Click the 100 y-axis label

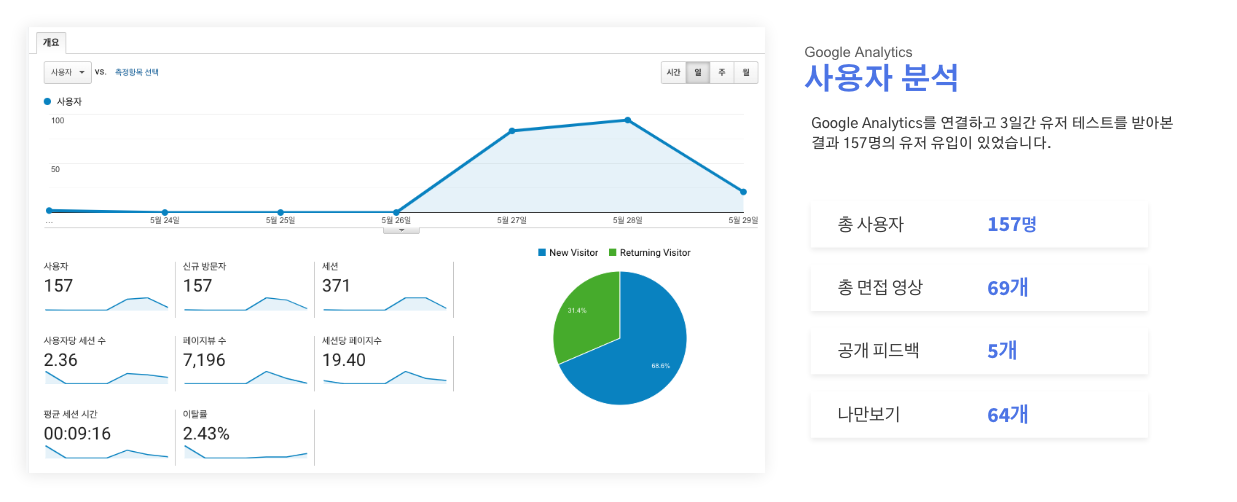pyautogui.click(x=57, y=121)
